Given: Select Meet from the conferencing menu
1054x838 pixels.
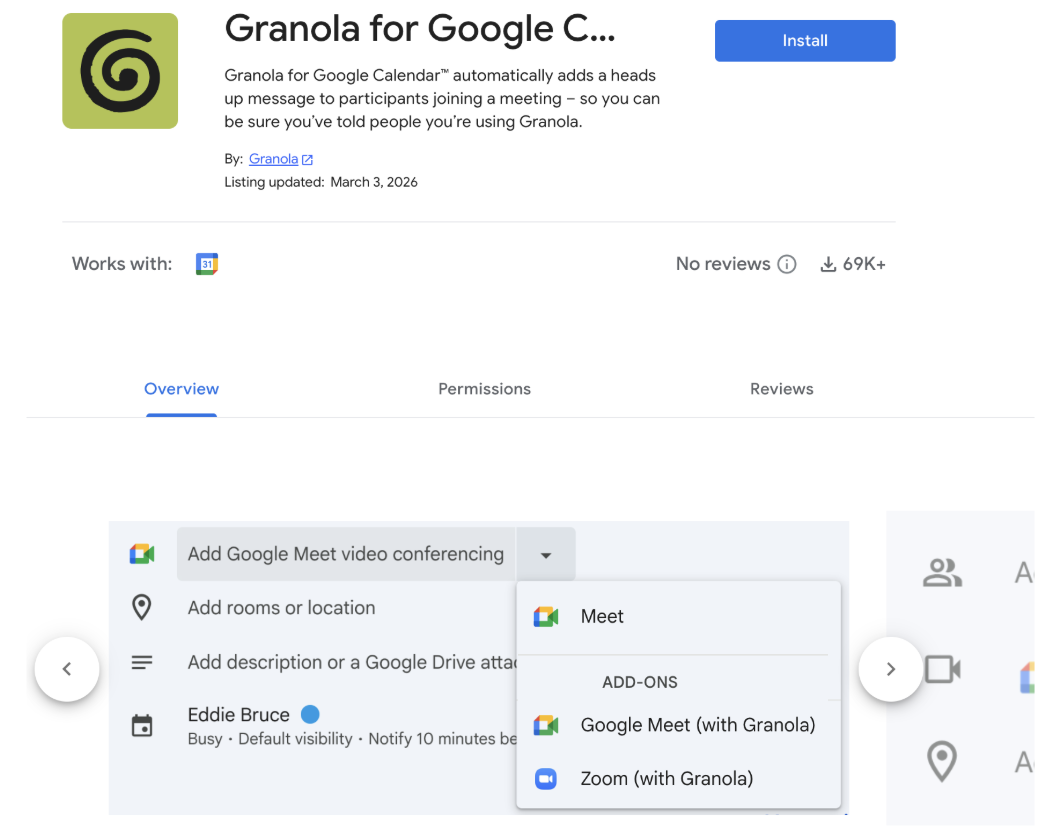Looking at the screenshot, I should click(x=679, y=616).
